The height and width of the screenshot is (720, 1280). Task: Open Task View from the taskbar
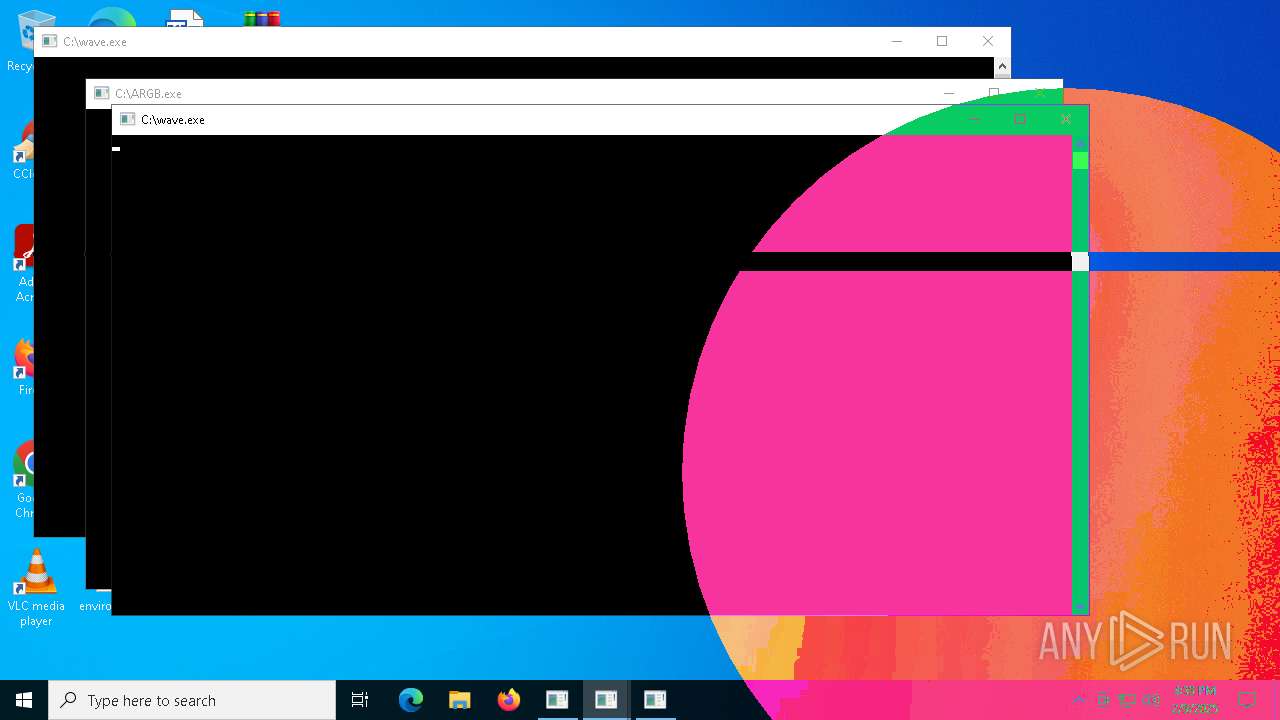click(360, 700)
